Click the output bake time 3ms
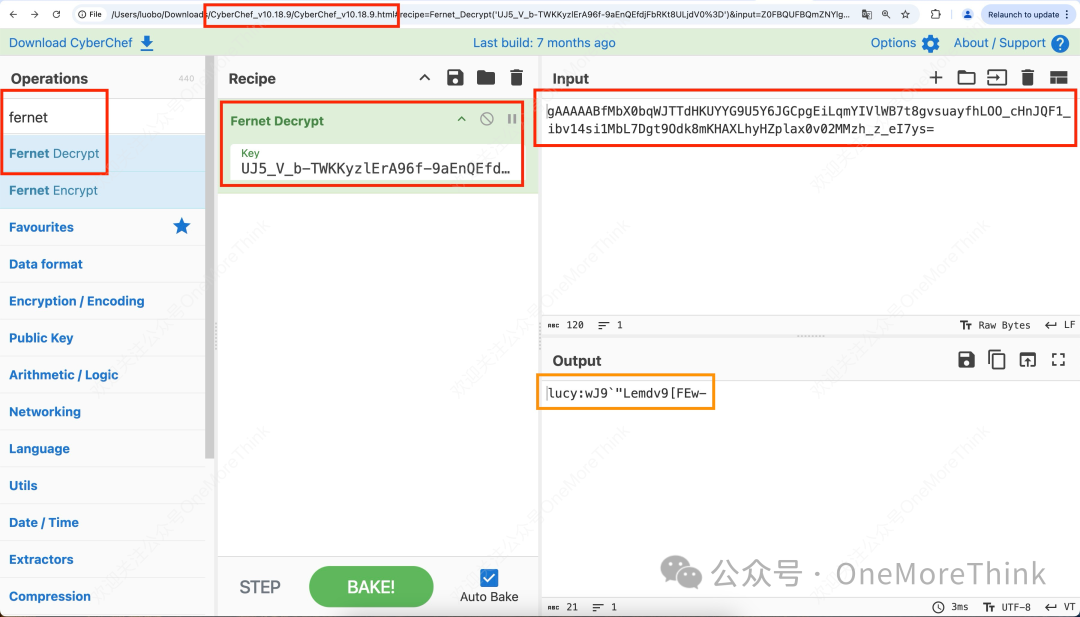Screen dimensions: 1080x617 click(951, 607)
